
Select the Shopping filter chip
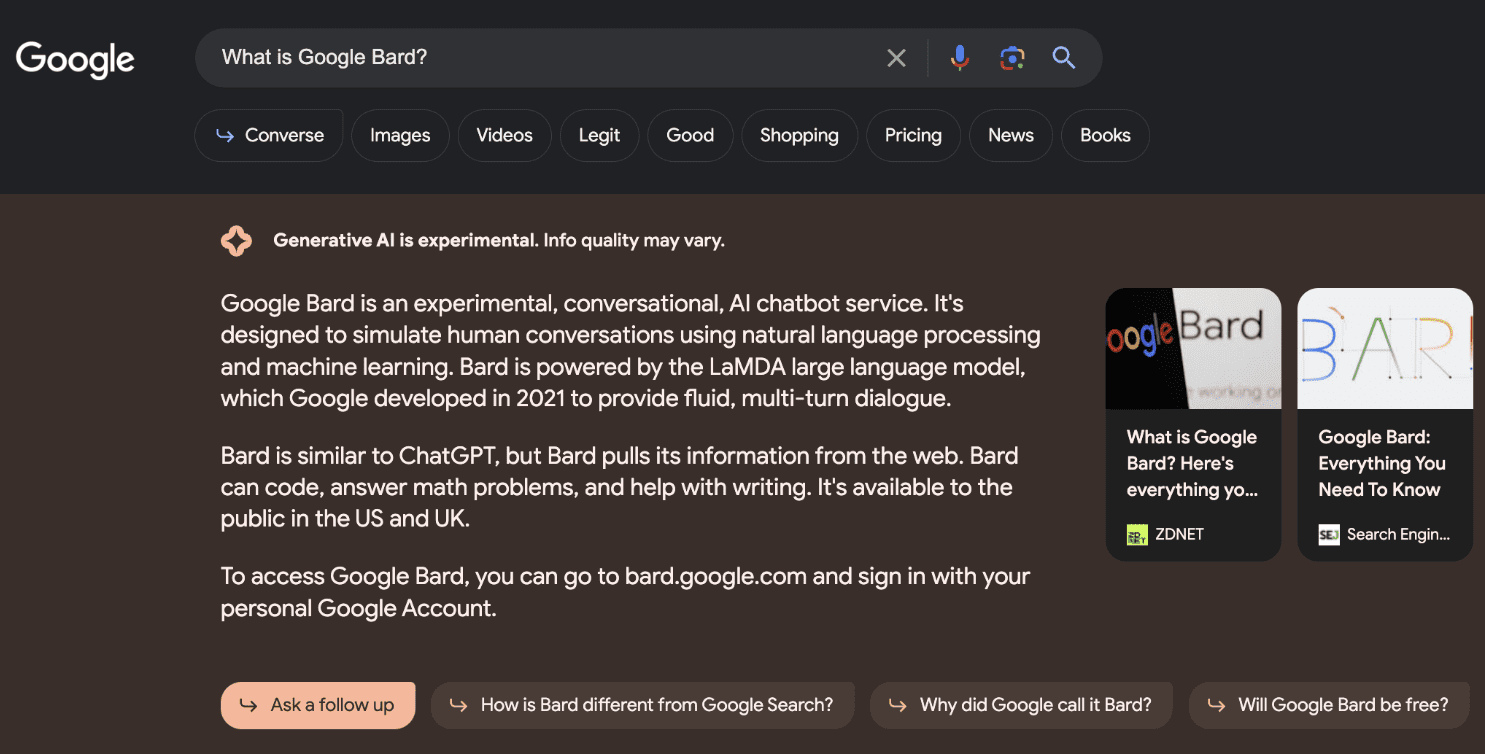coord(799,135)
